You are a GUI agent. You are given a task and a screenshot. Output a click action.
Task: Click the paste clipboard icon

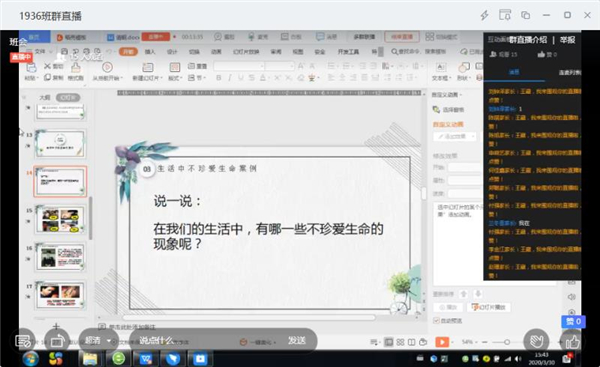pos(31,67)
